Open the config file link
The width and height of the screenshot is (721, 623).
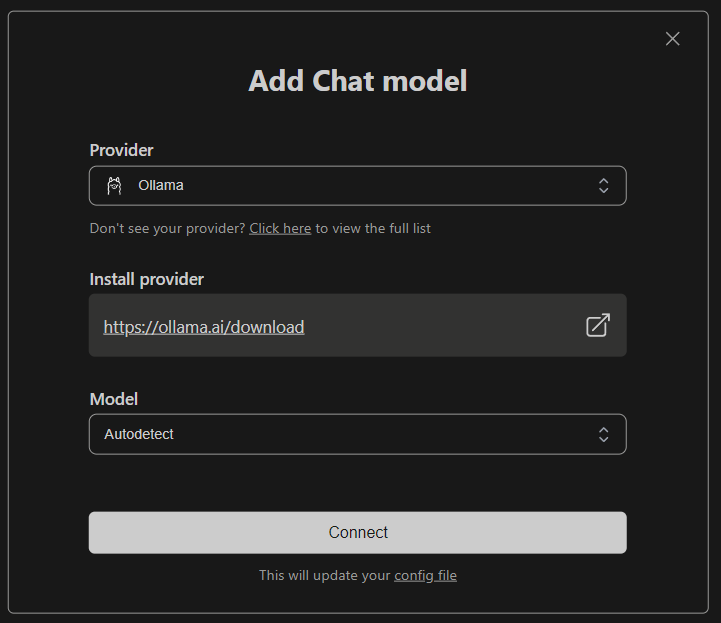pyautogui.click(x=425, y=575)
